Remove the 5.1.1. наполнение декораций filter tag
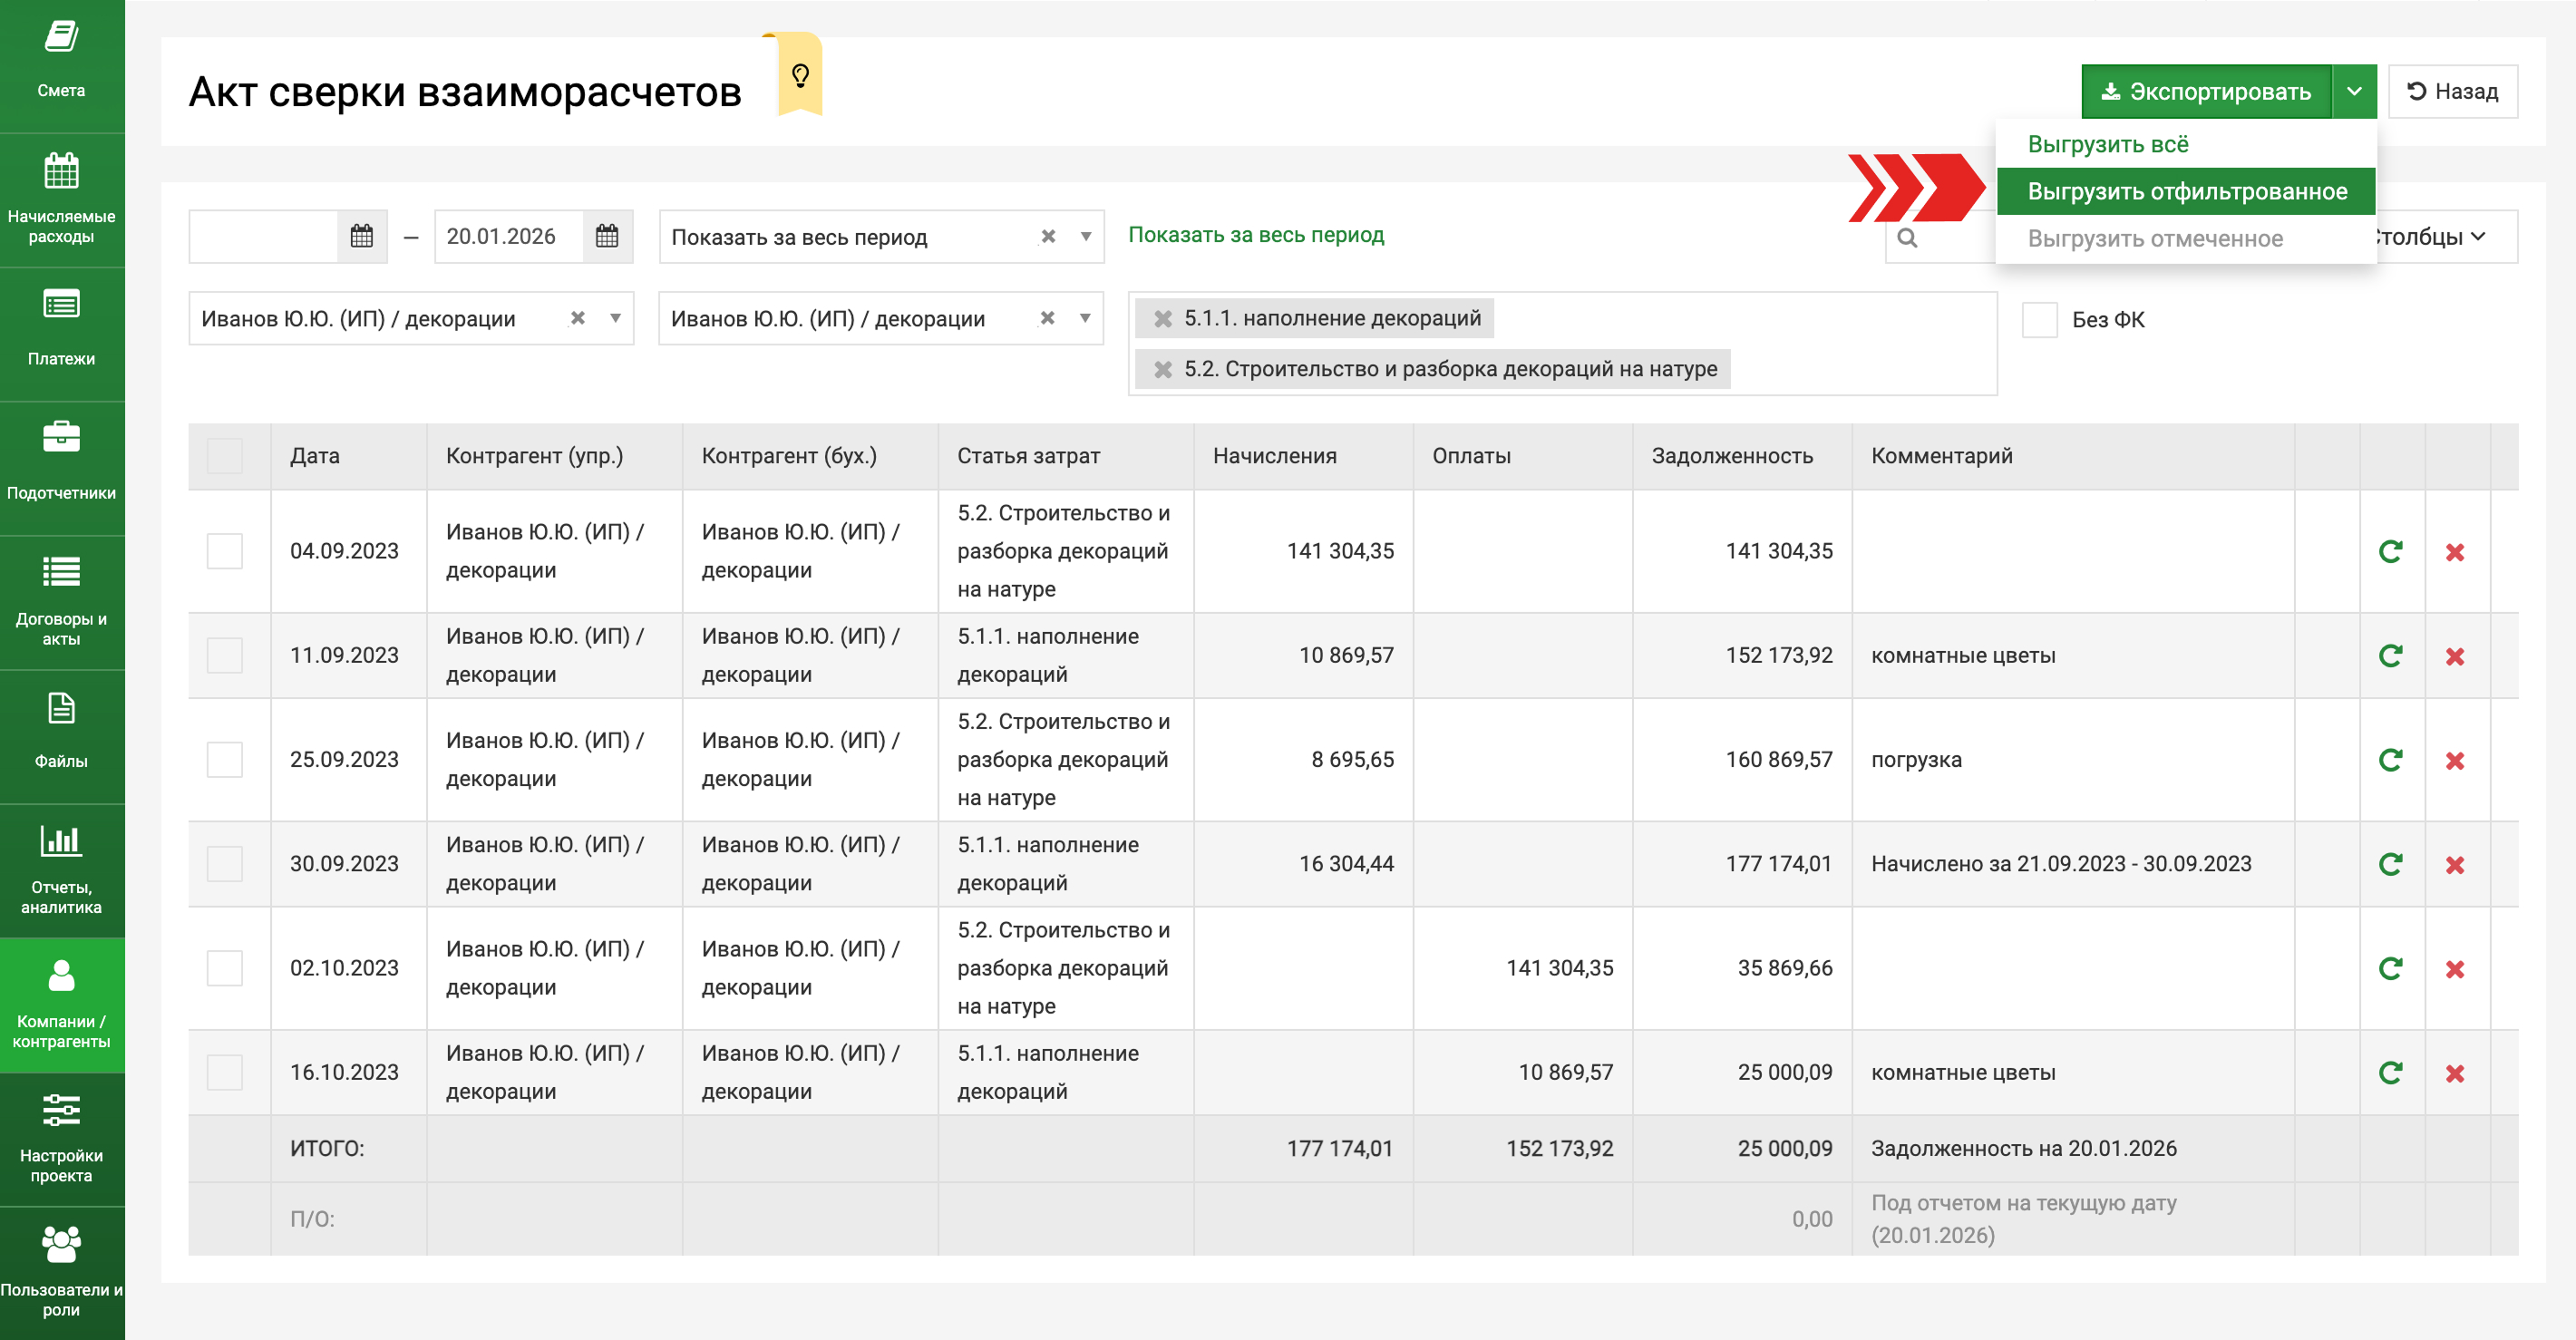2576x1340 pixels. point(1163,318)
